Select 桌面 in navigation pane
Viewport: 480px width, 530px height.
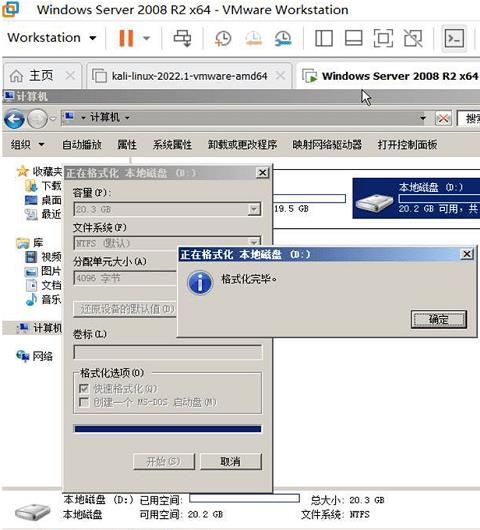point(44,200)
